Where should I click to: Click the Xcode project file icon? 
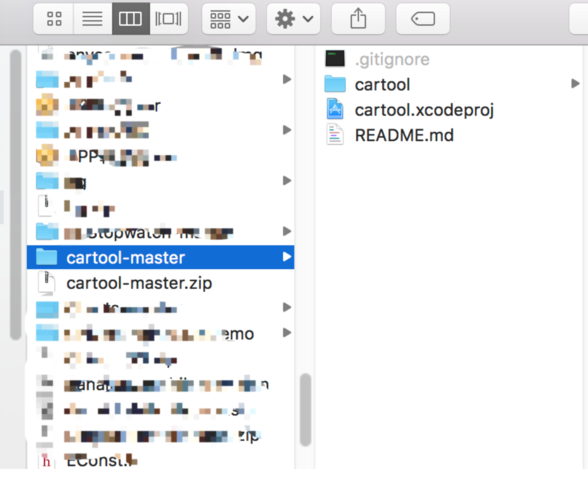[x=335, y=109]
